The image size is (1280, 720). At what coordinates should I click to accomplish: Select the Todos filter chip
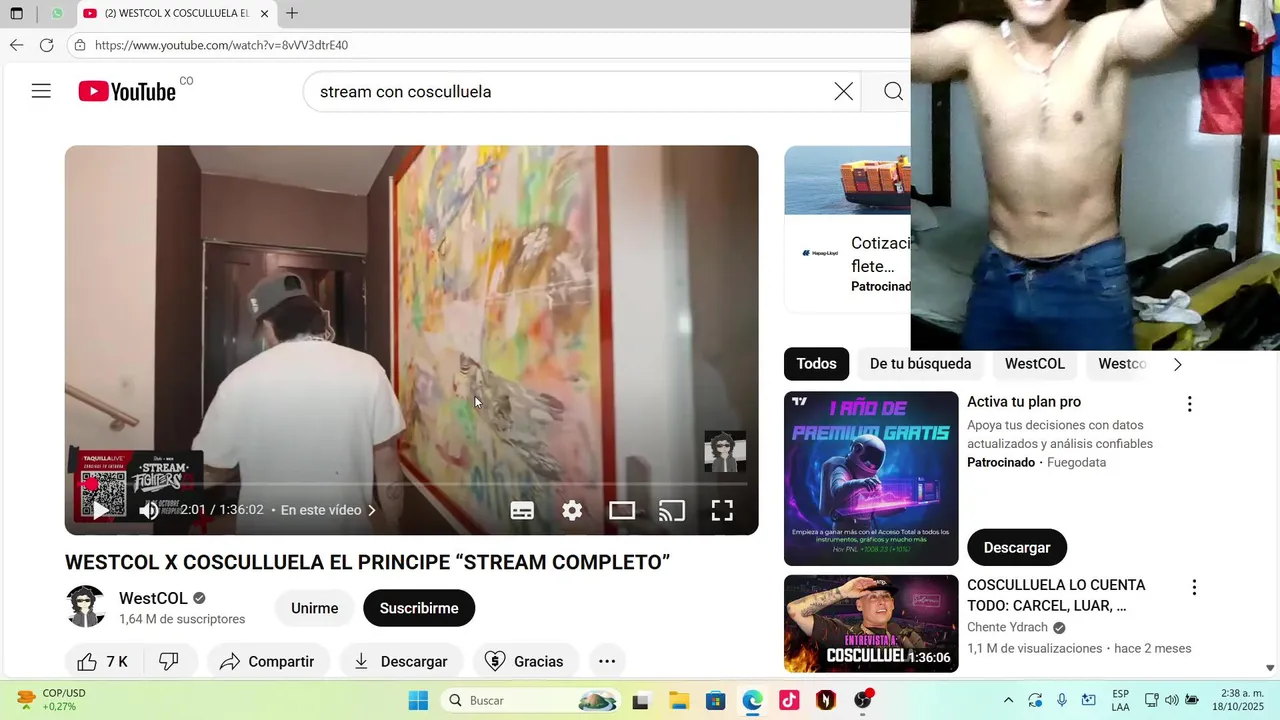point(816,364)
